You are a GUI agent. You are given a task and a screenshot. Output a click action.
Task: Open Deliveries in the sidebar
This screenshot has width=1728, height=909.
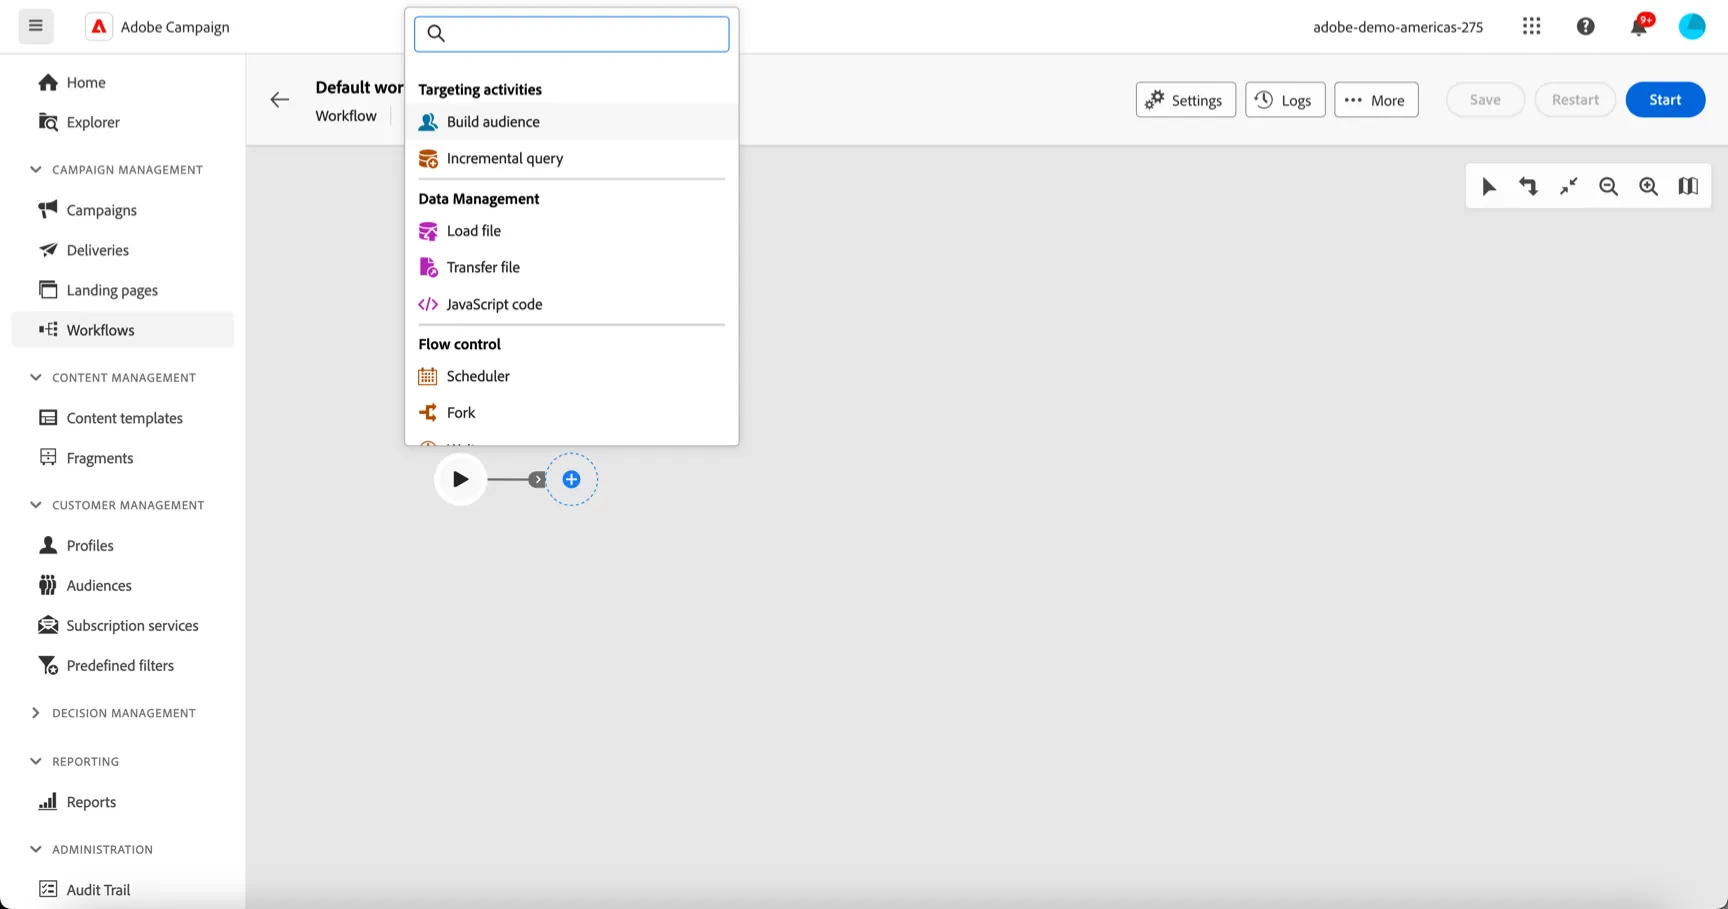[x=122, y=250]
